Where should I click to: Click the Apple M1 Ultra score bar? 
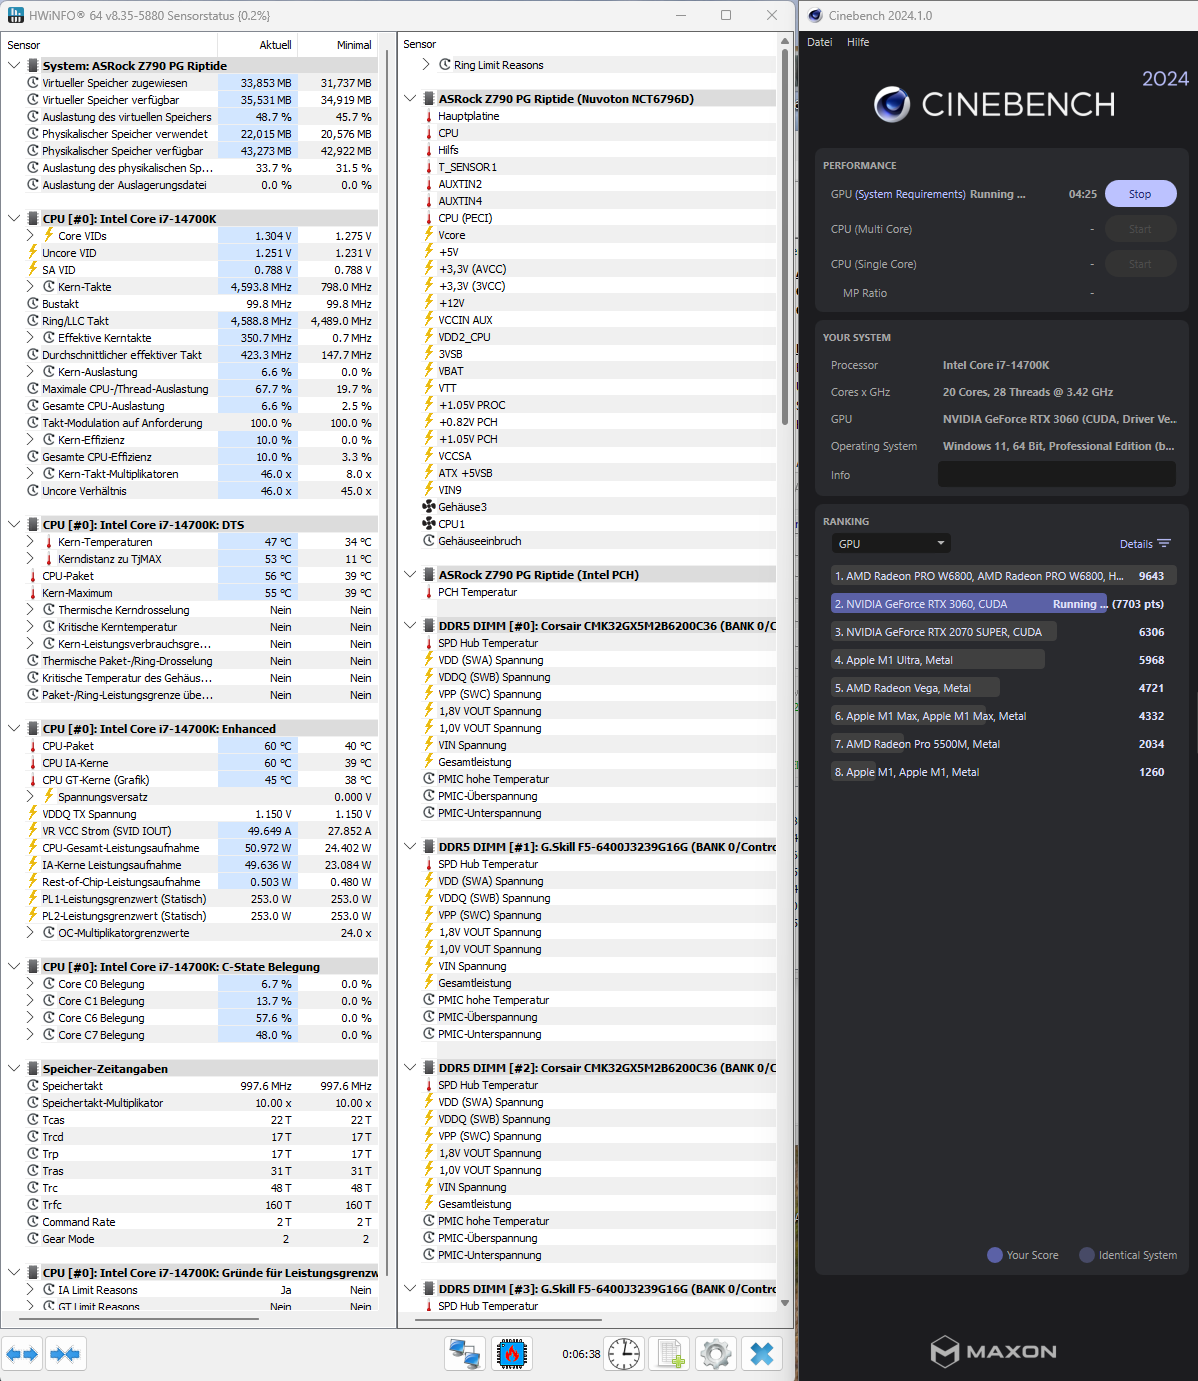[938, 660]
